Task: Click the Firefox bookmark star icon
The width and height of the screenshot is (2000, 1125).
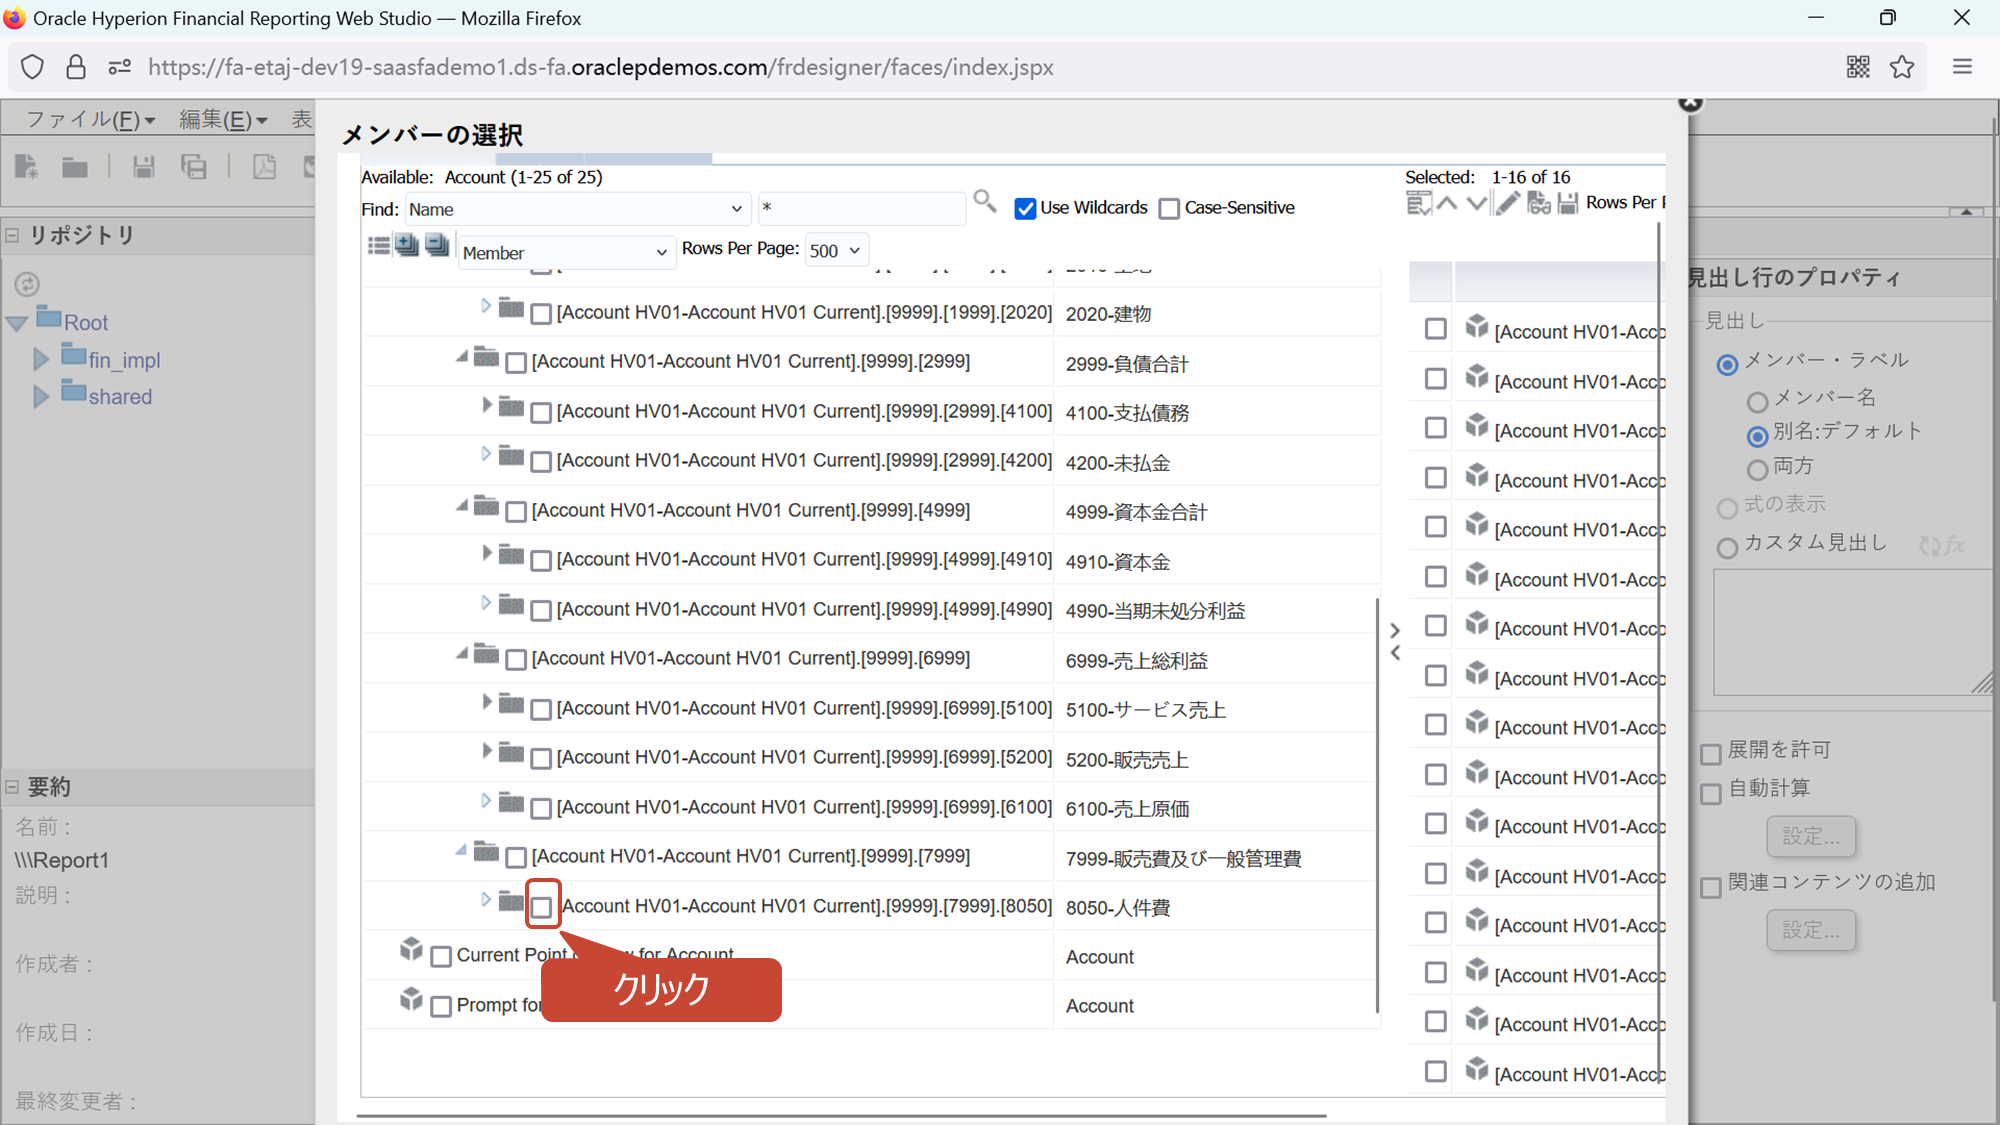Action: (x=1902, y=67)
